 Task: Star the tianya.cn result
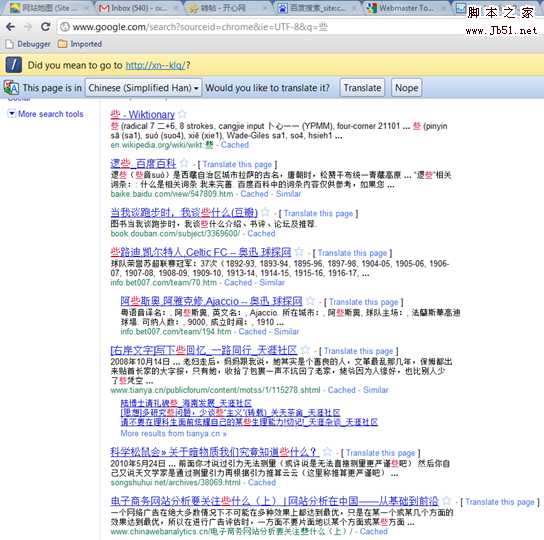[305, 349]
